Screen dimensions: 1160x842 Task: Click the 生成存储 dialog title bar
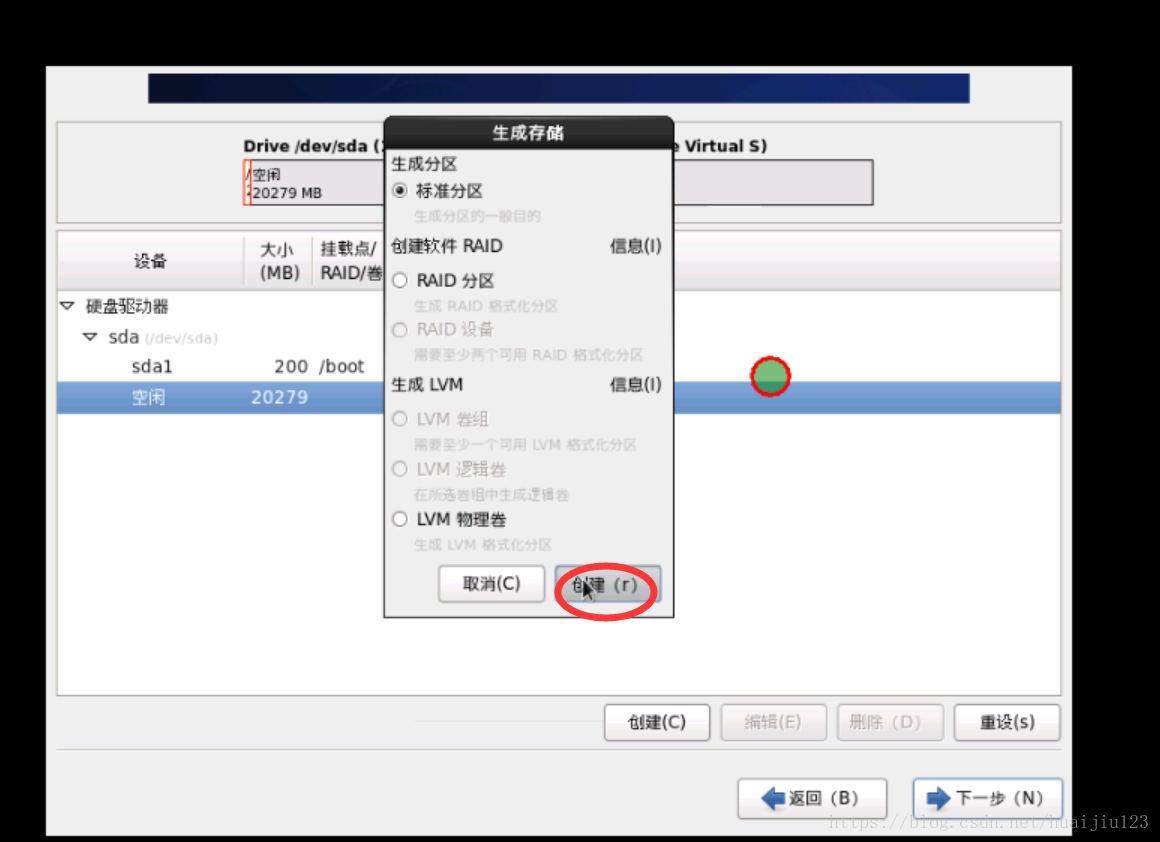528,133
